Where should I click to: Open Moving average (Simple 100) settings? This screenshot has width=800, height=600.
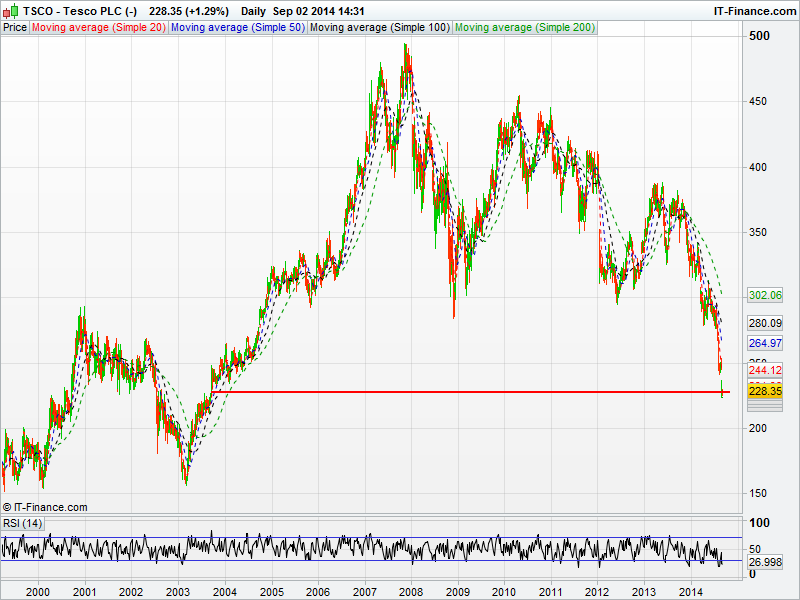click(x=378, y=27)
